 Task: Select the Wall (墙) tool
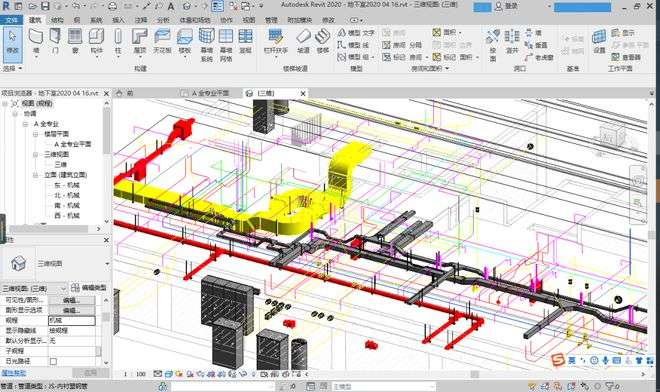(36, 41)
